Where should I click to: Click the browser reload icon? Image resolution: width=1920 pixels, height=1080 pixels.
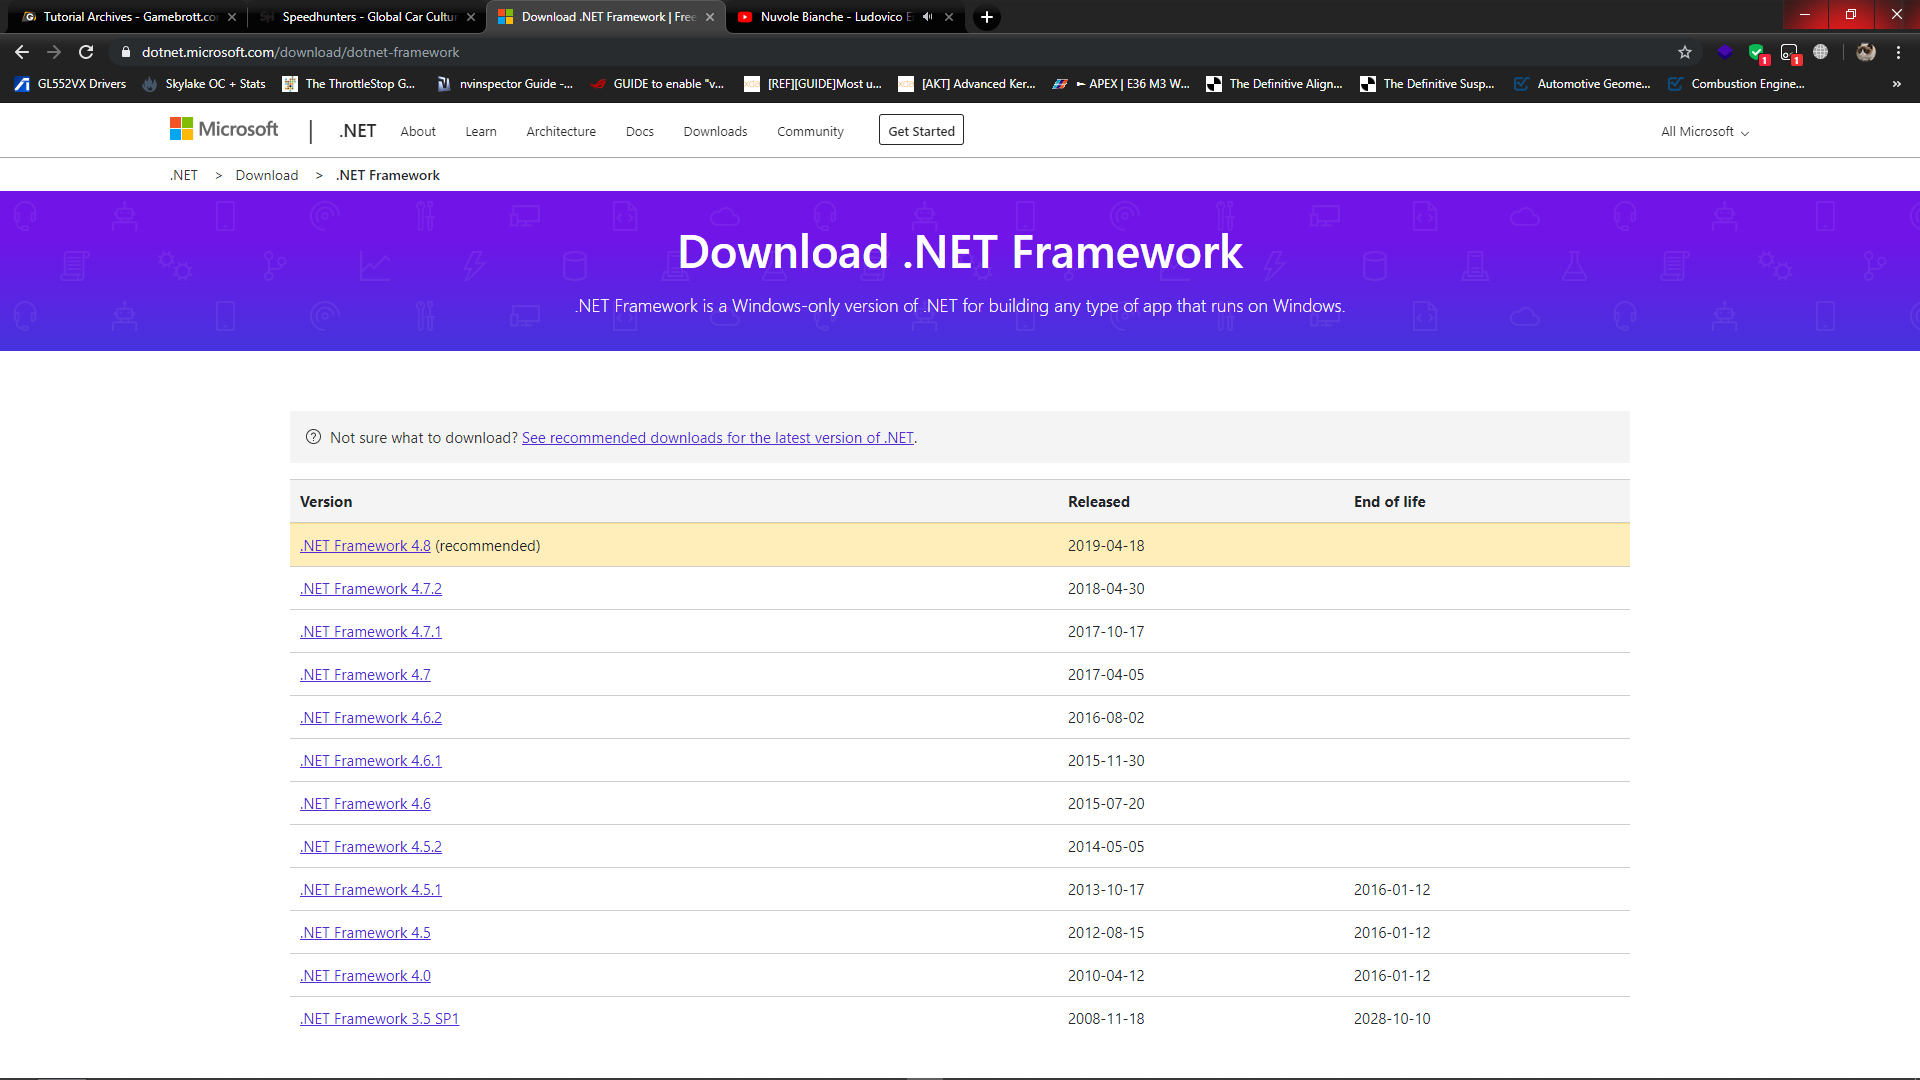pos(86,52)
